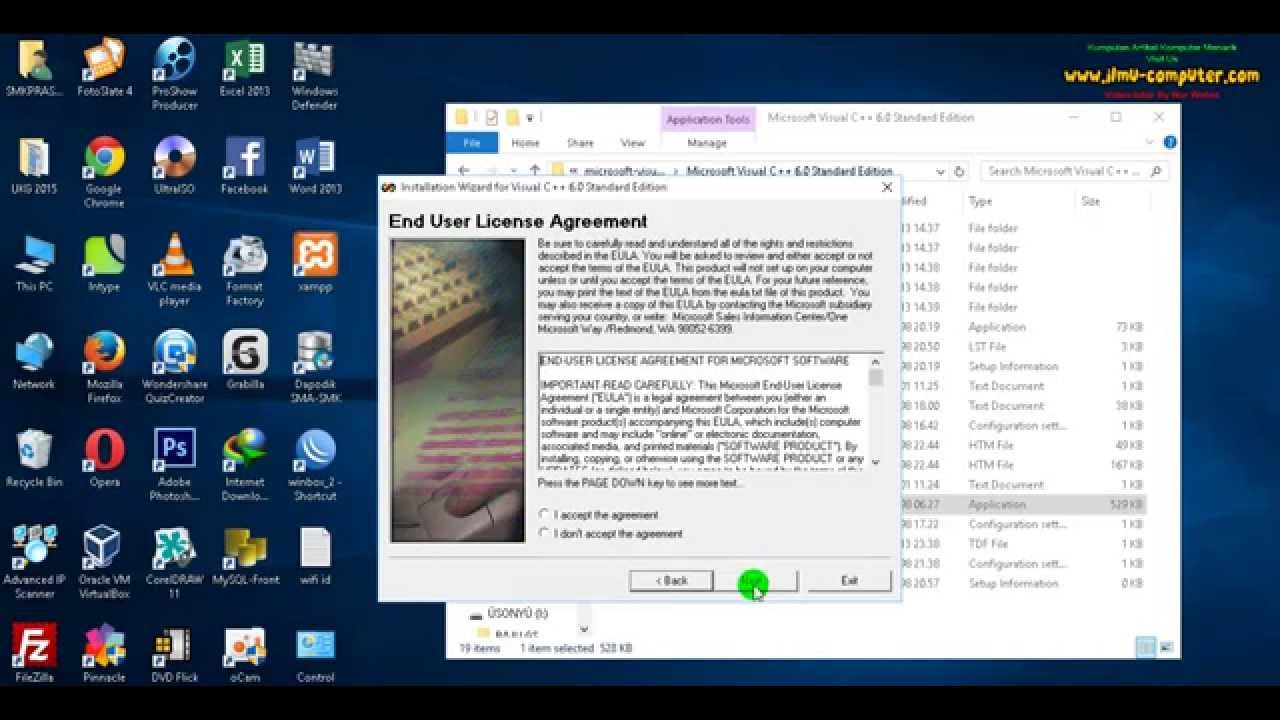Open the Format Factory desktop icon
Viewport: 1280px width, 720px height.
[x=245, y=270]
